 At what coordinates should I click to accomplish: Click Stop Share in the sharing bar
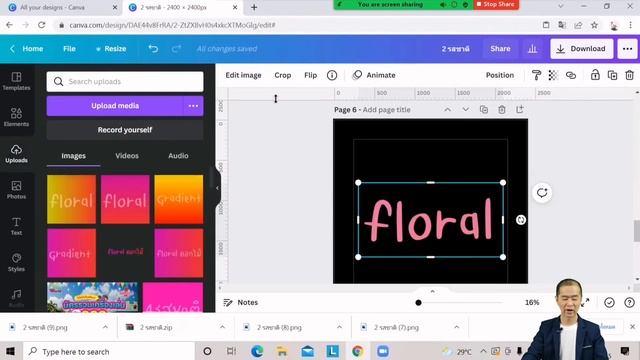click(496, 4)
